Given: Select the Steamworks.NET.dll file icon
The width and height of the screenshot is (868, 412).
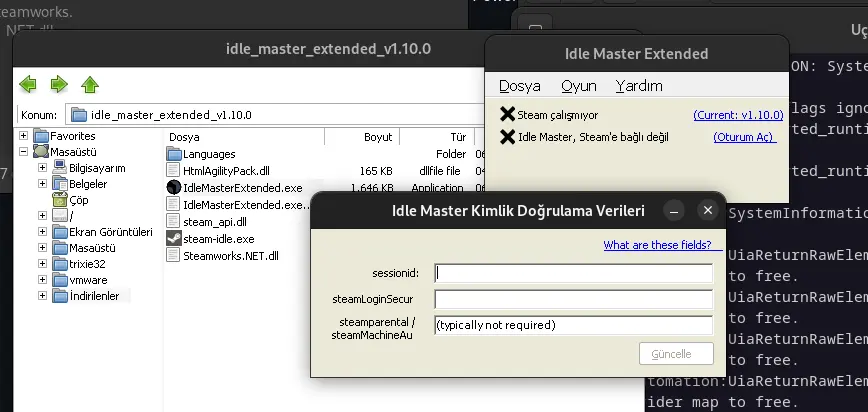Looking at the screenshot, I should (174, 256).
